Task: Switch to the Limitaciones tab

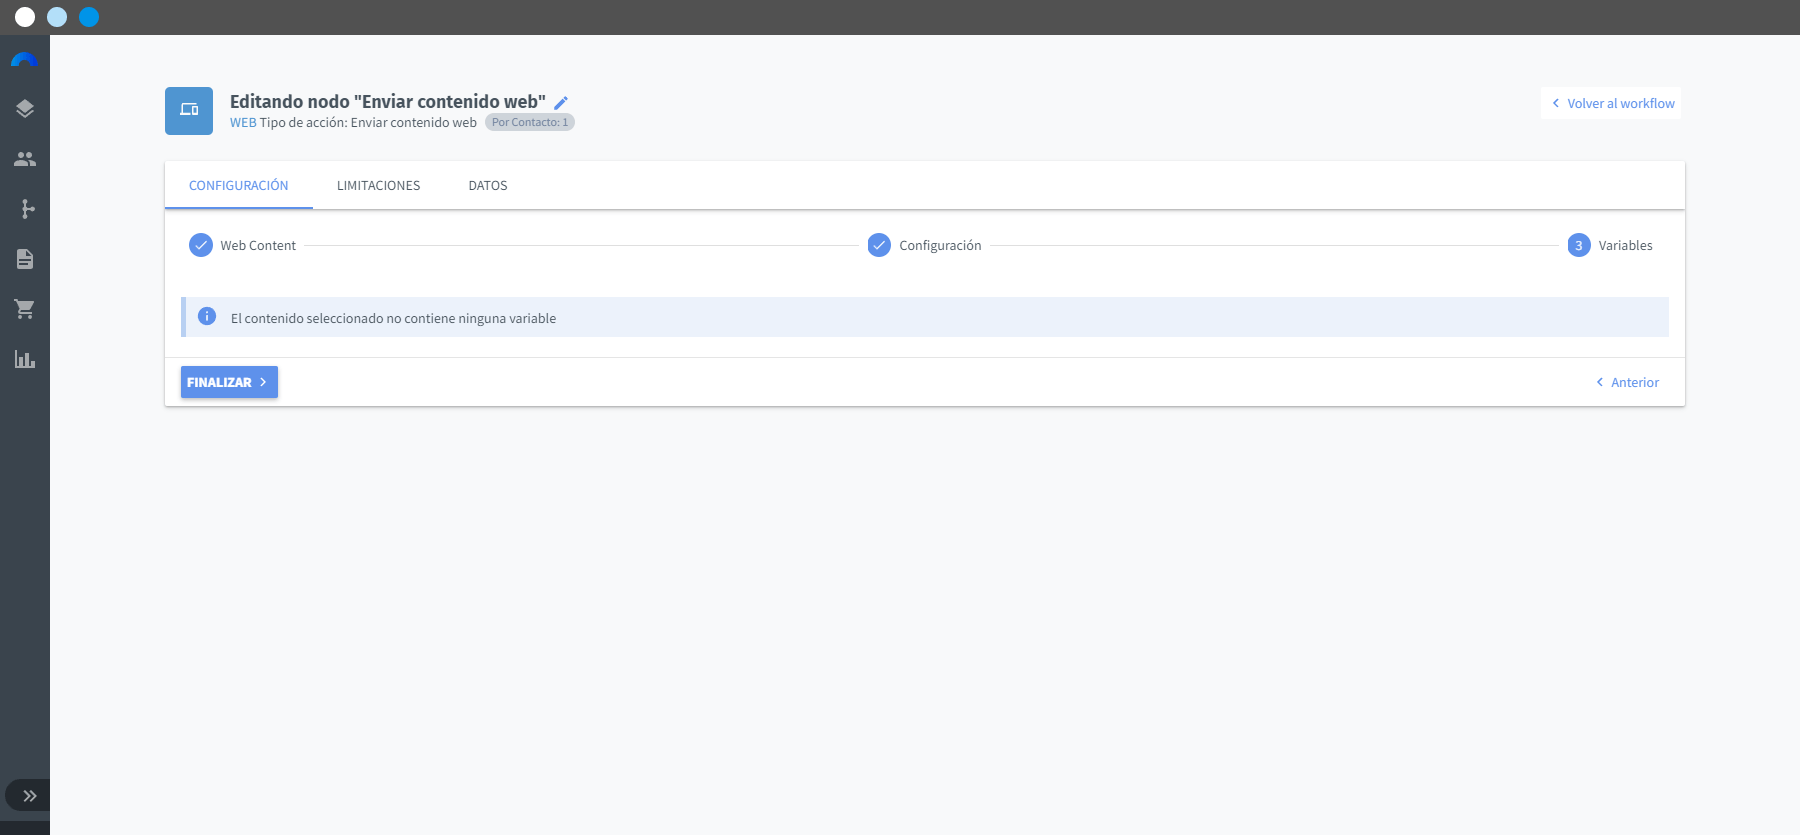Action: point(378,186)
